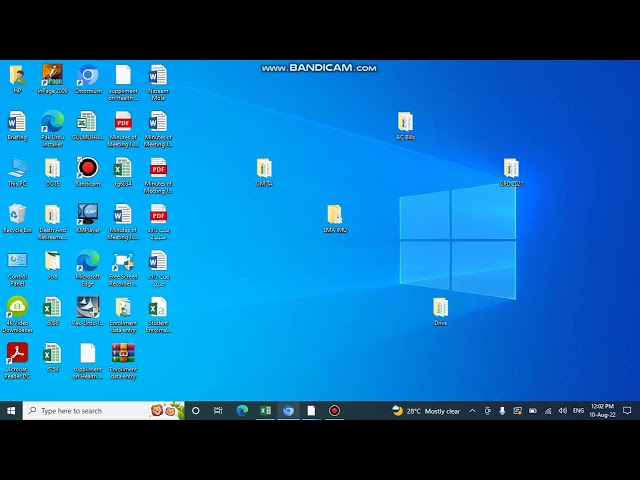This screenshot has width=640, height=480.
Task: Select the KMPlayer shortcut
Action: tap(88, 219)
